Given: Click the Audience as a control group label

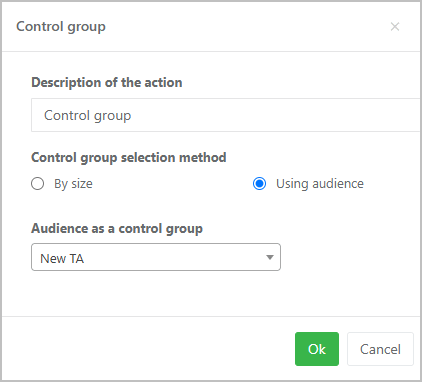Looking at the screenshot, I should pos(117,229).
